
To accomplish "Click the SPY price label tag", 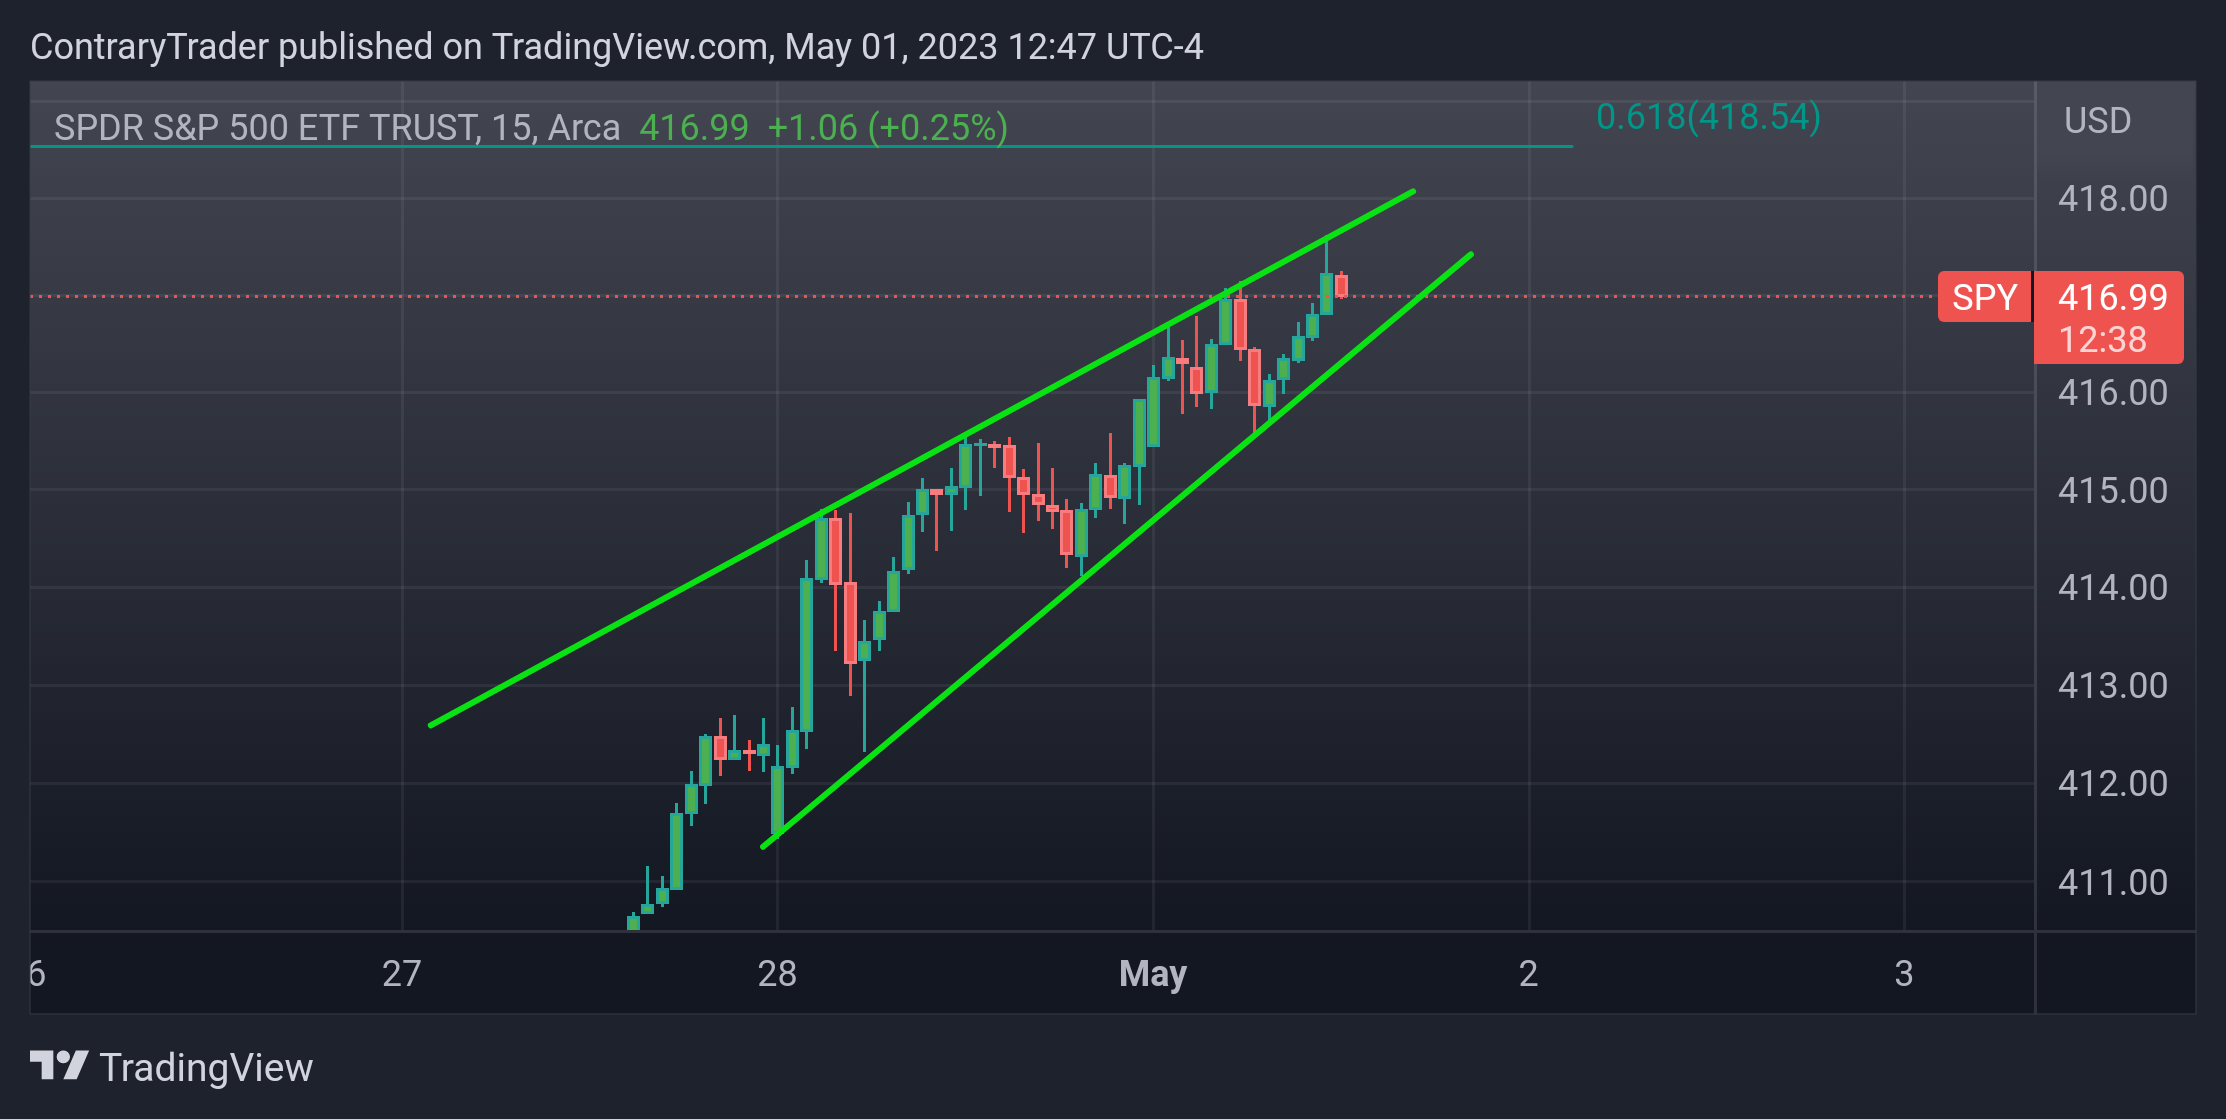I will [1984, 297].
